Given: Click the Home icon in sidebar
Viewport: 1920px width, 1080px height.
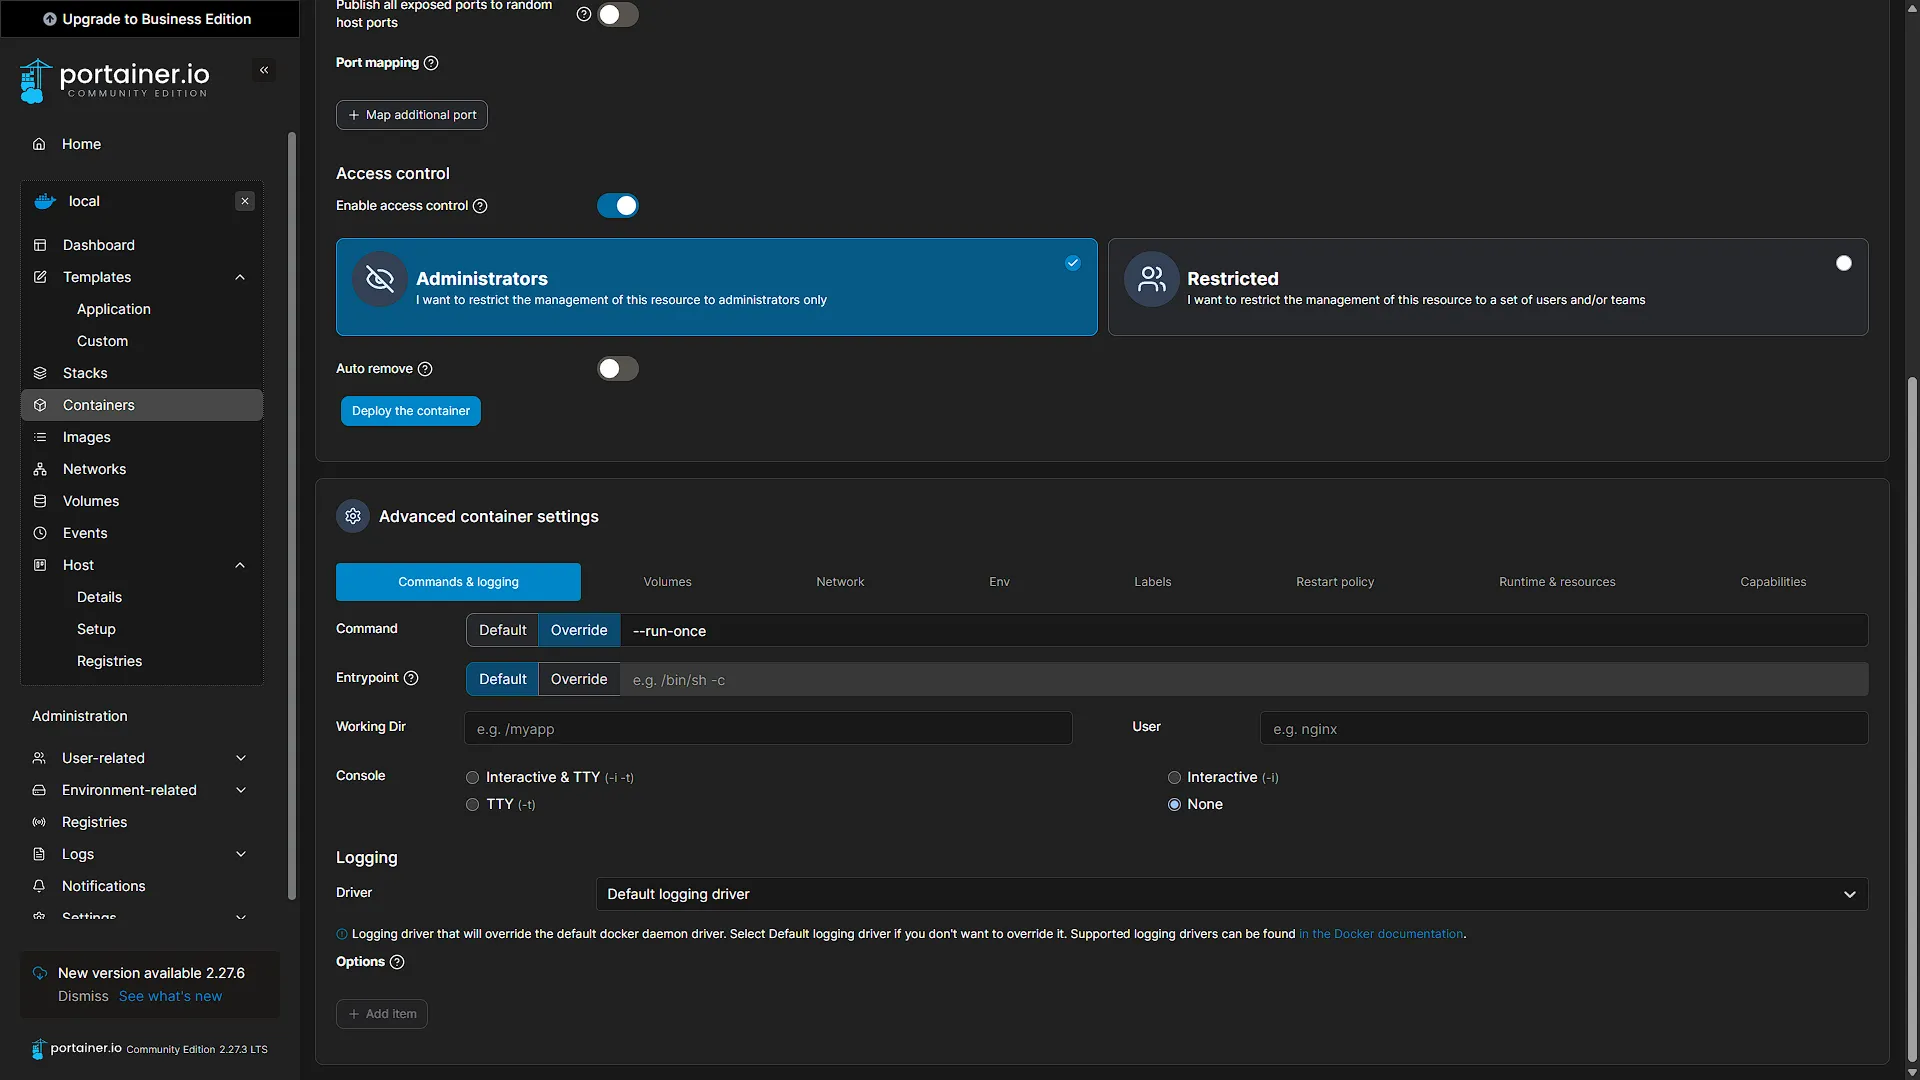Looking at the screenshot, I should pos(39,144).
